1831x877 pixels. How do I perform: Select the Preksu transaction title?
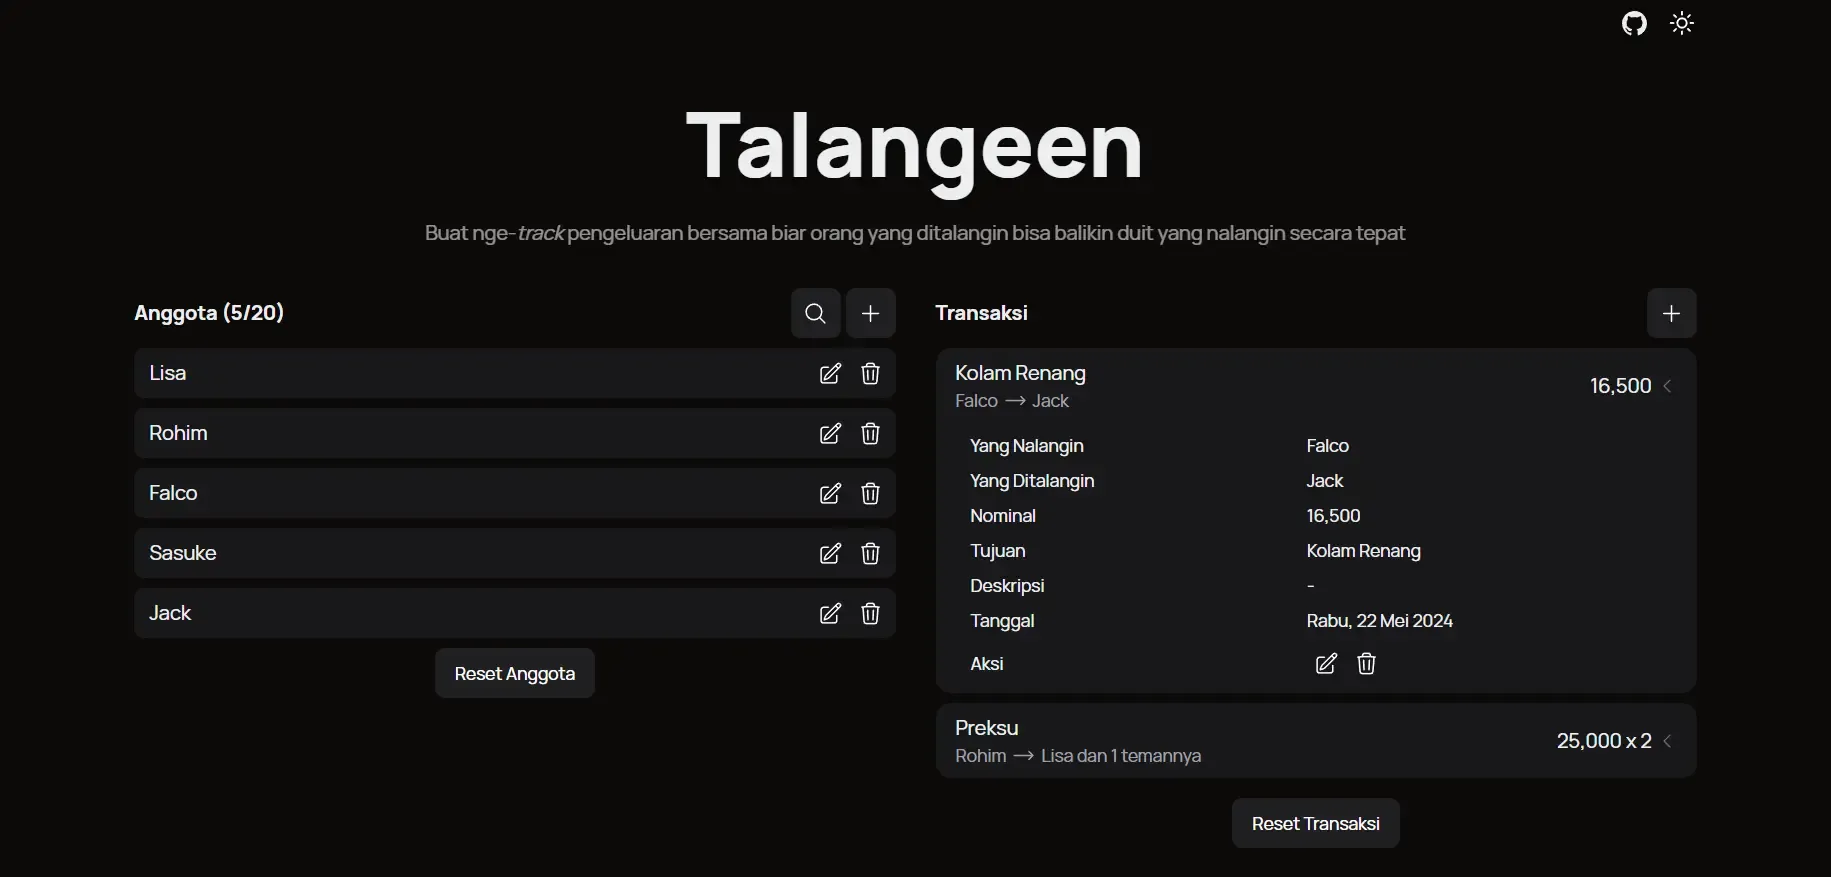point(987,728)
